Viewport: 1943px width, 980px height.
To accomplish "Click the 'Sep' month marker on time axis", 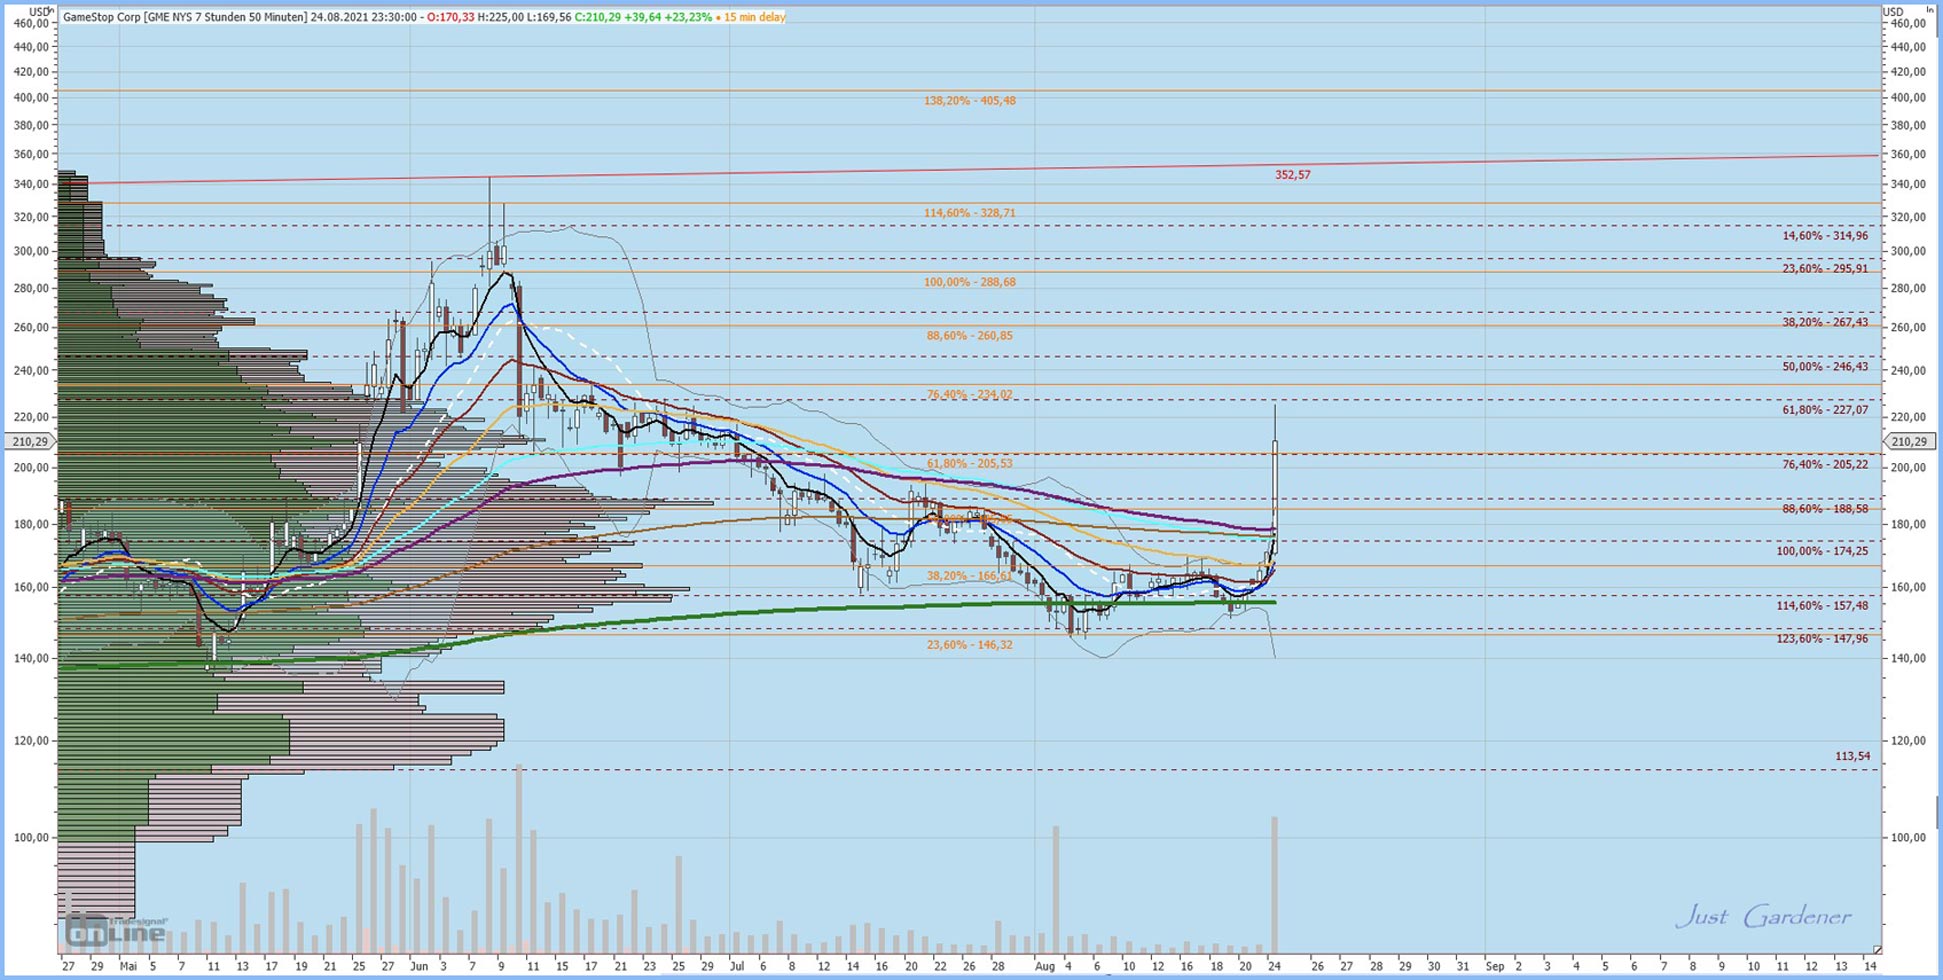I will (1495, 967).
